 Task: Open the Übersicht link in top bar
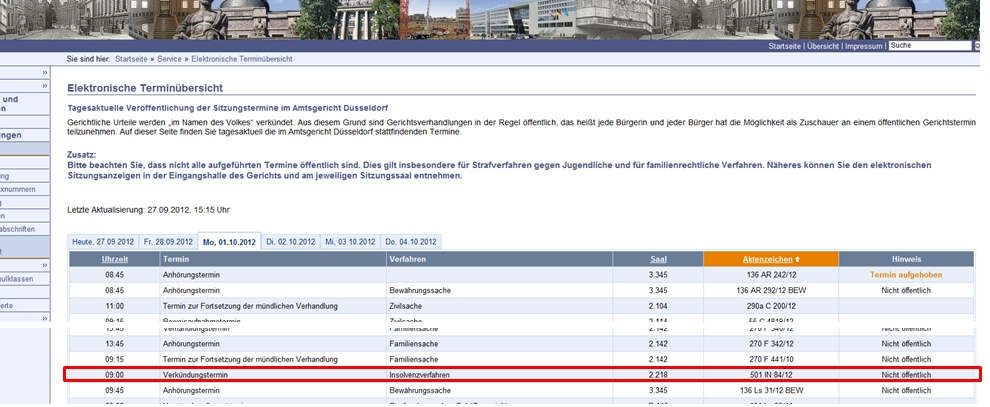(823, 46)
